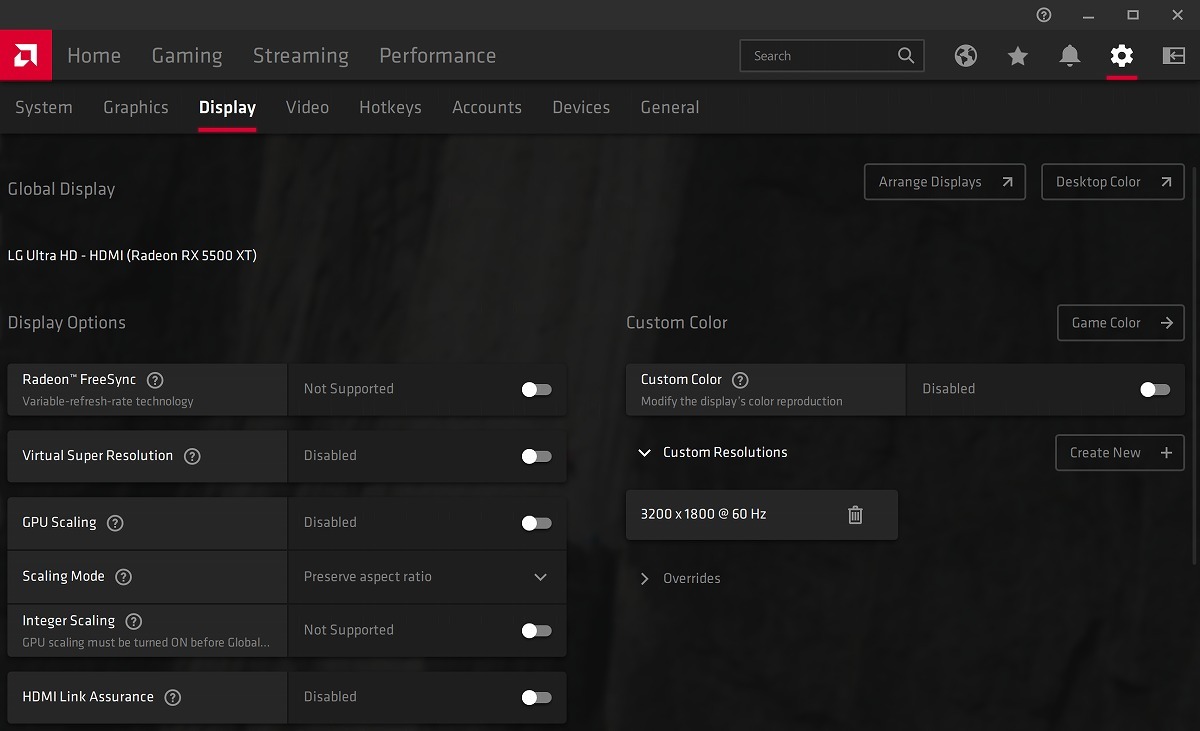Screen dimensions: 1200x731
Task: Minimize the Radeon Software window
Action: click(x=1089, y=15)
